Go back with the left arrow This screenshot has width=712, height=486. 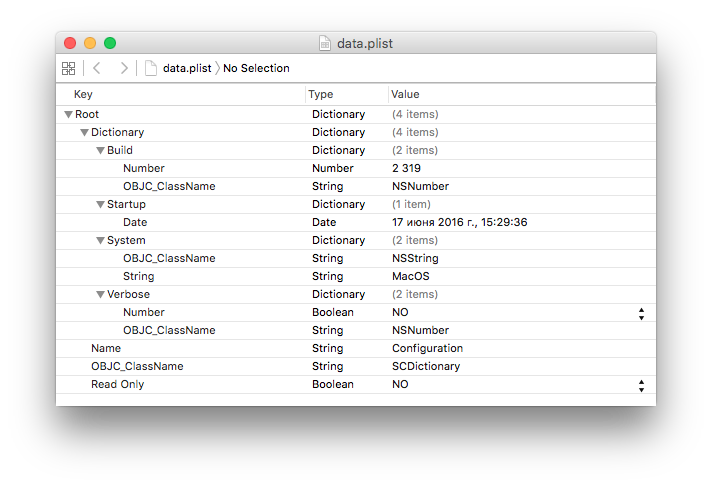pos(97,68)
